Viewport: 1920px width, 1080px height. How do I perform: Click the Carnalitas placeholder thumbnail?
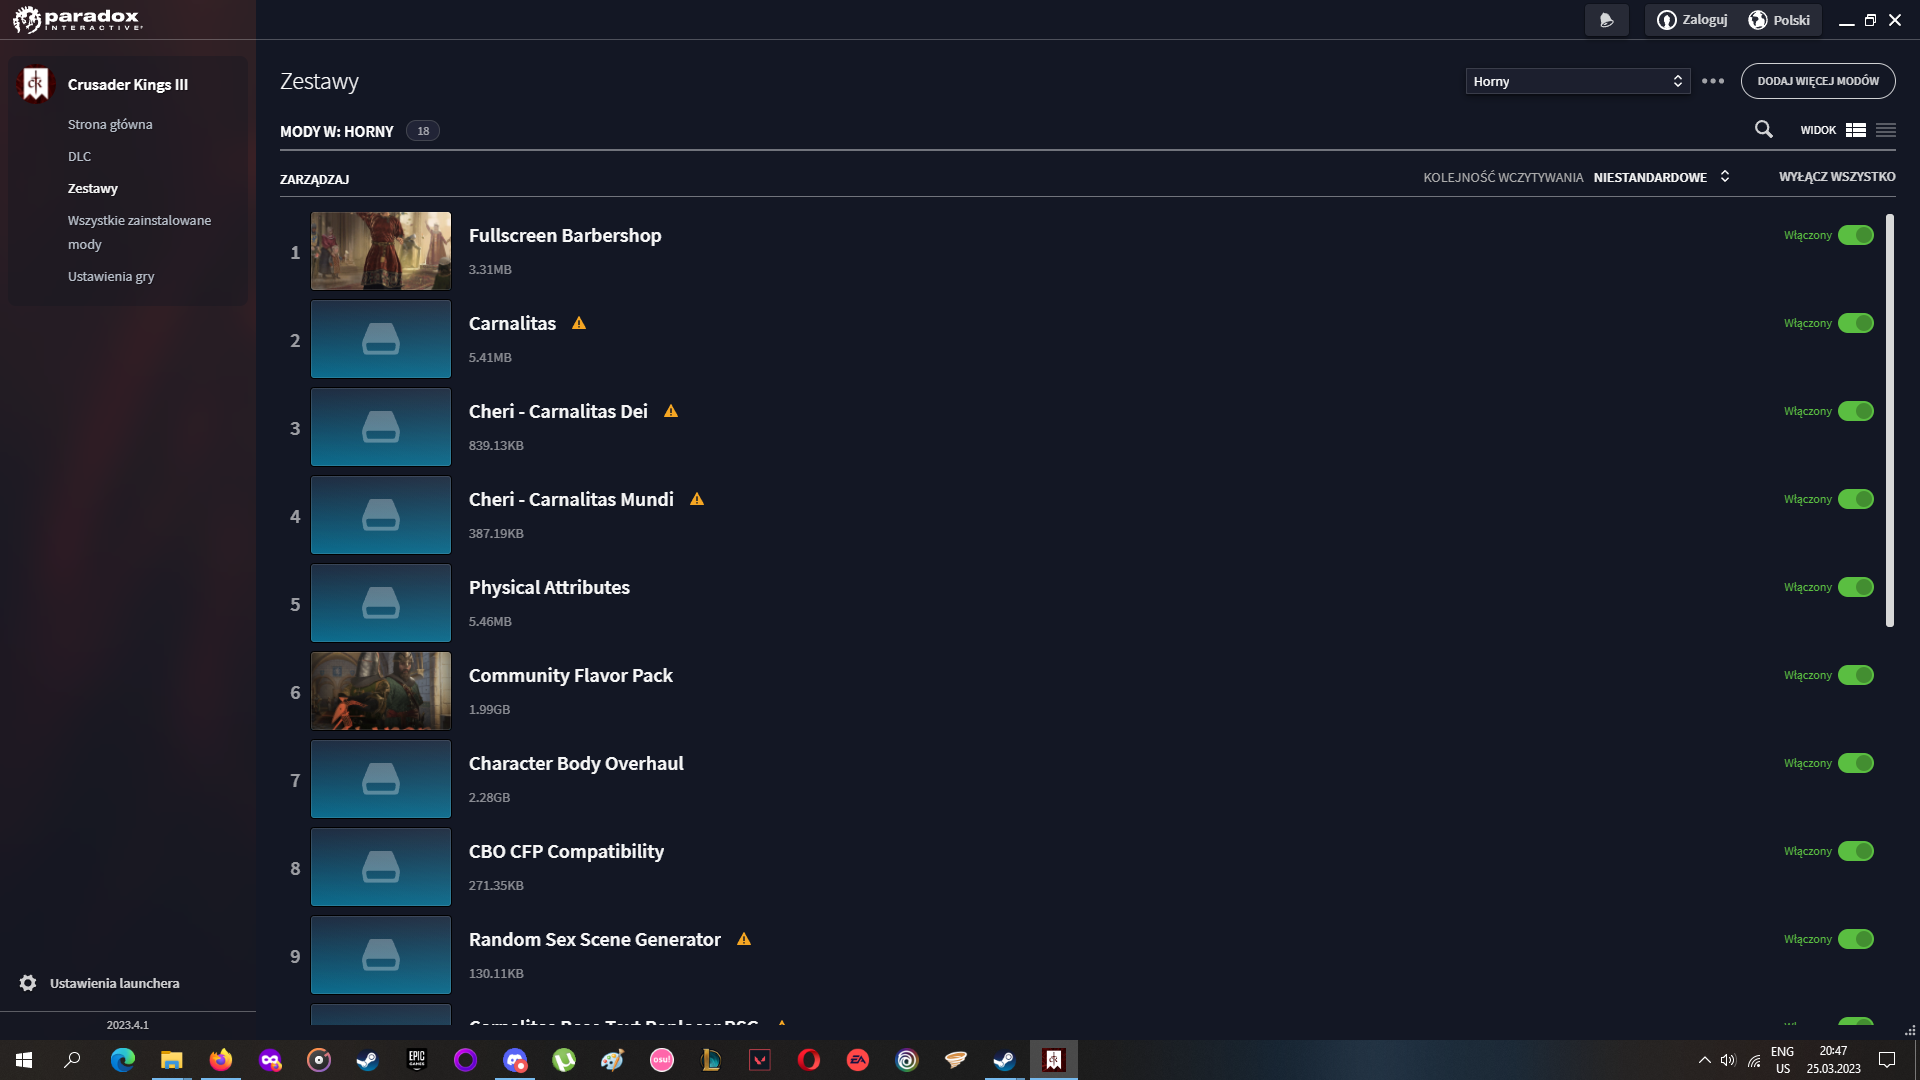[x=381, y=339]
